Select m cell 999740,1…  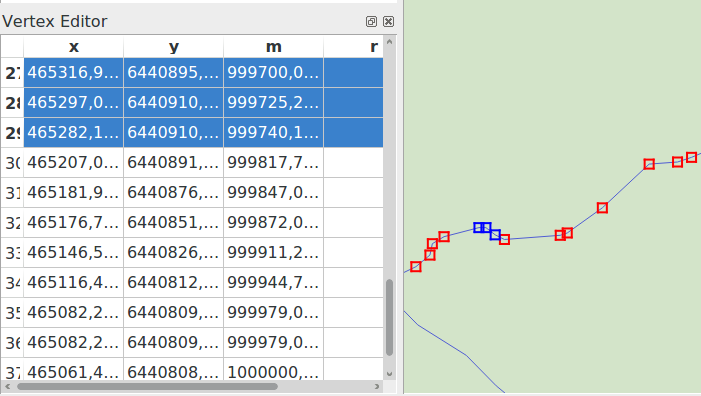[x=273, y=132]
